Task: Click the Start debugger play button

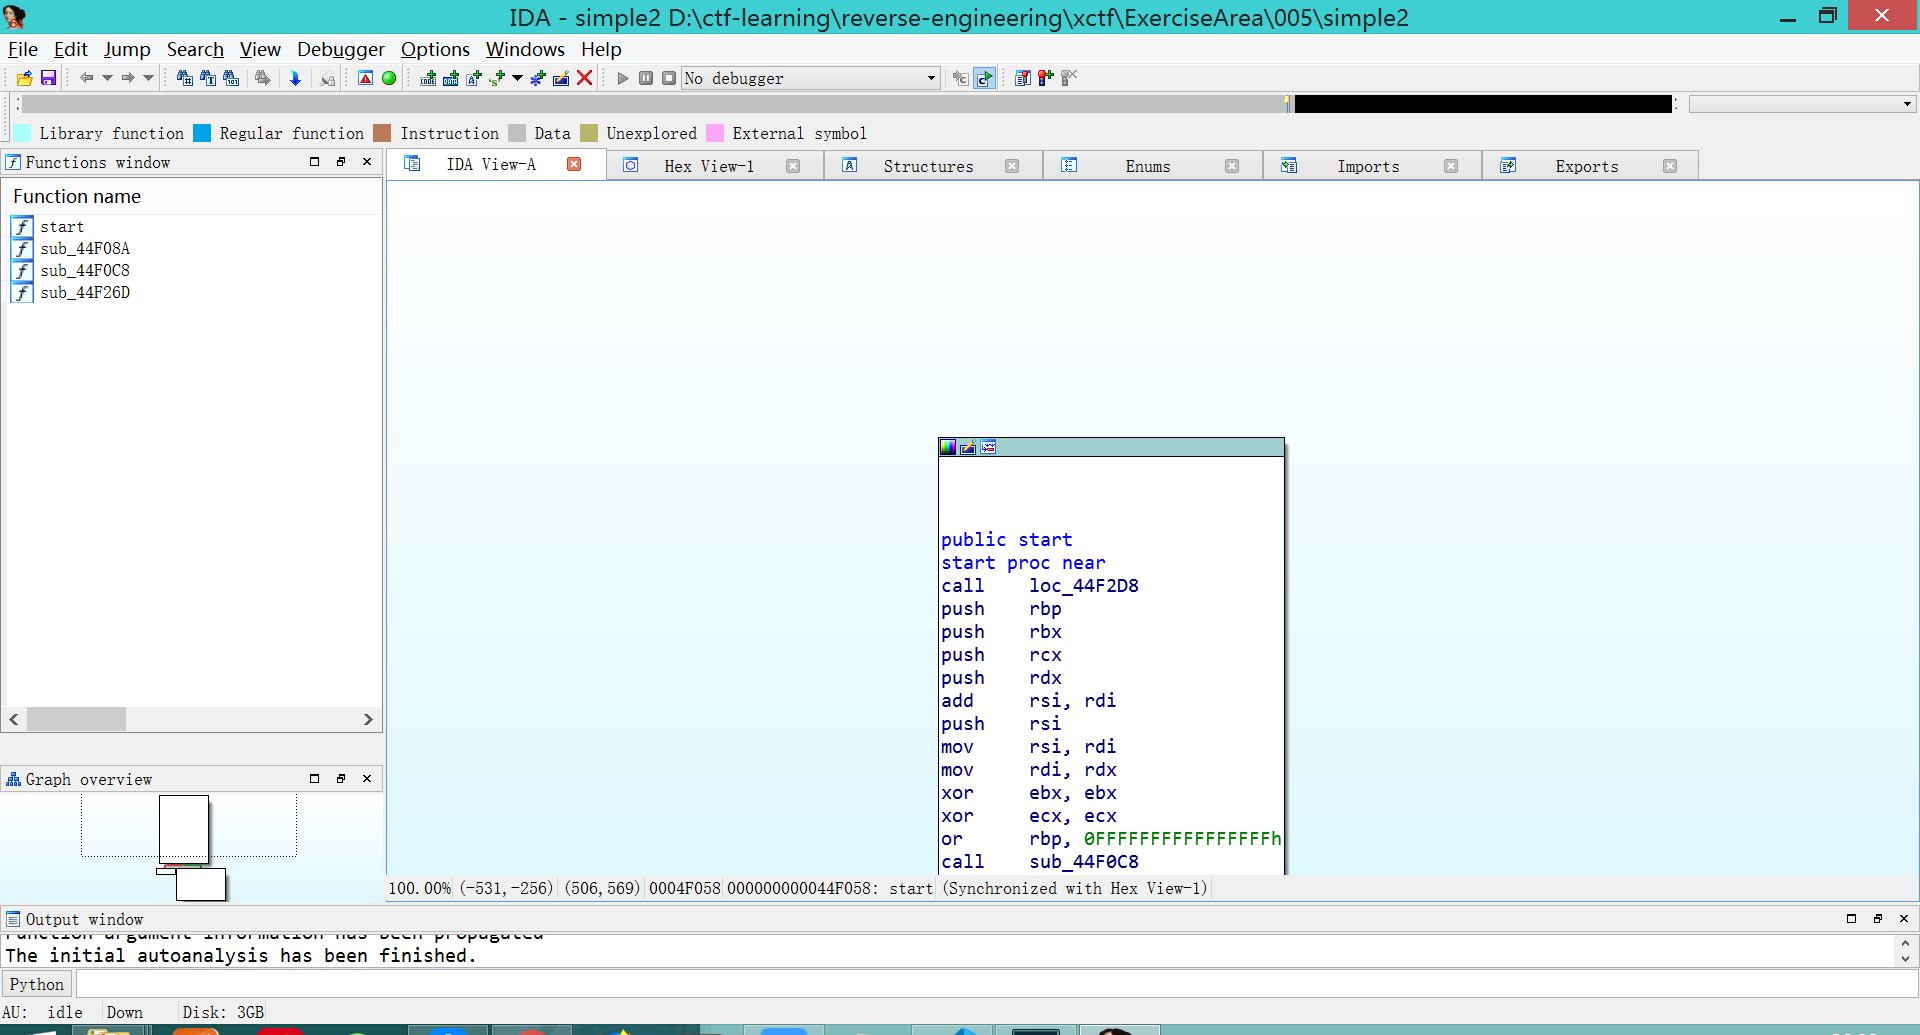Action: pyautogui.click(x=623, y=78)
